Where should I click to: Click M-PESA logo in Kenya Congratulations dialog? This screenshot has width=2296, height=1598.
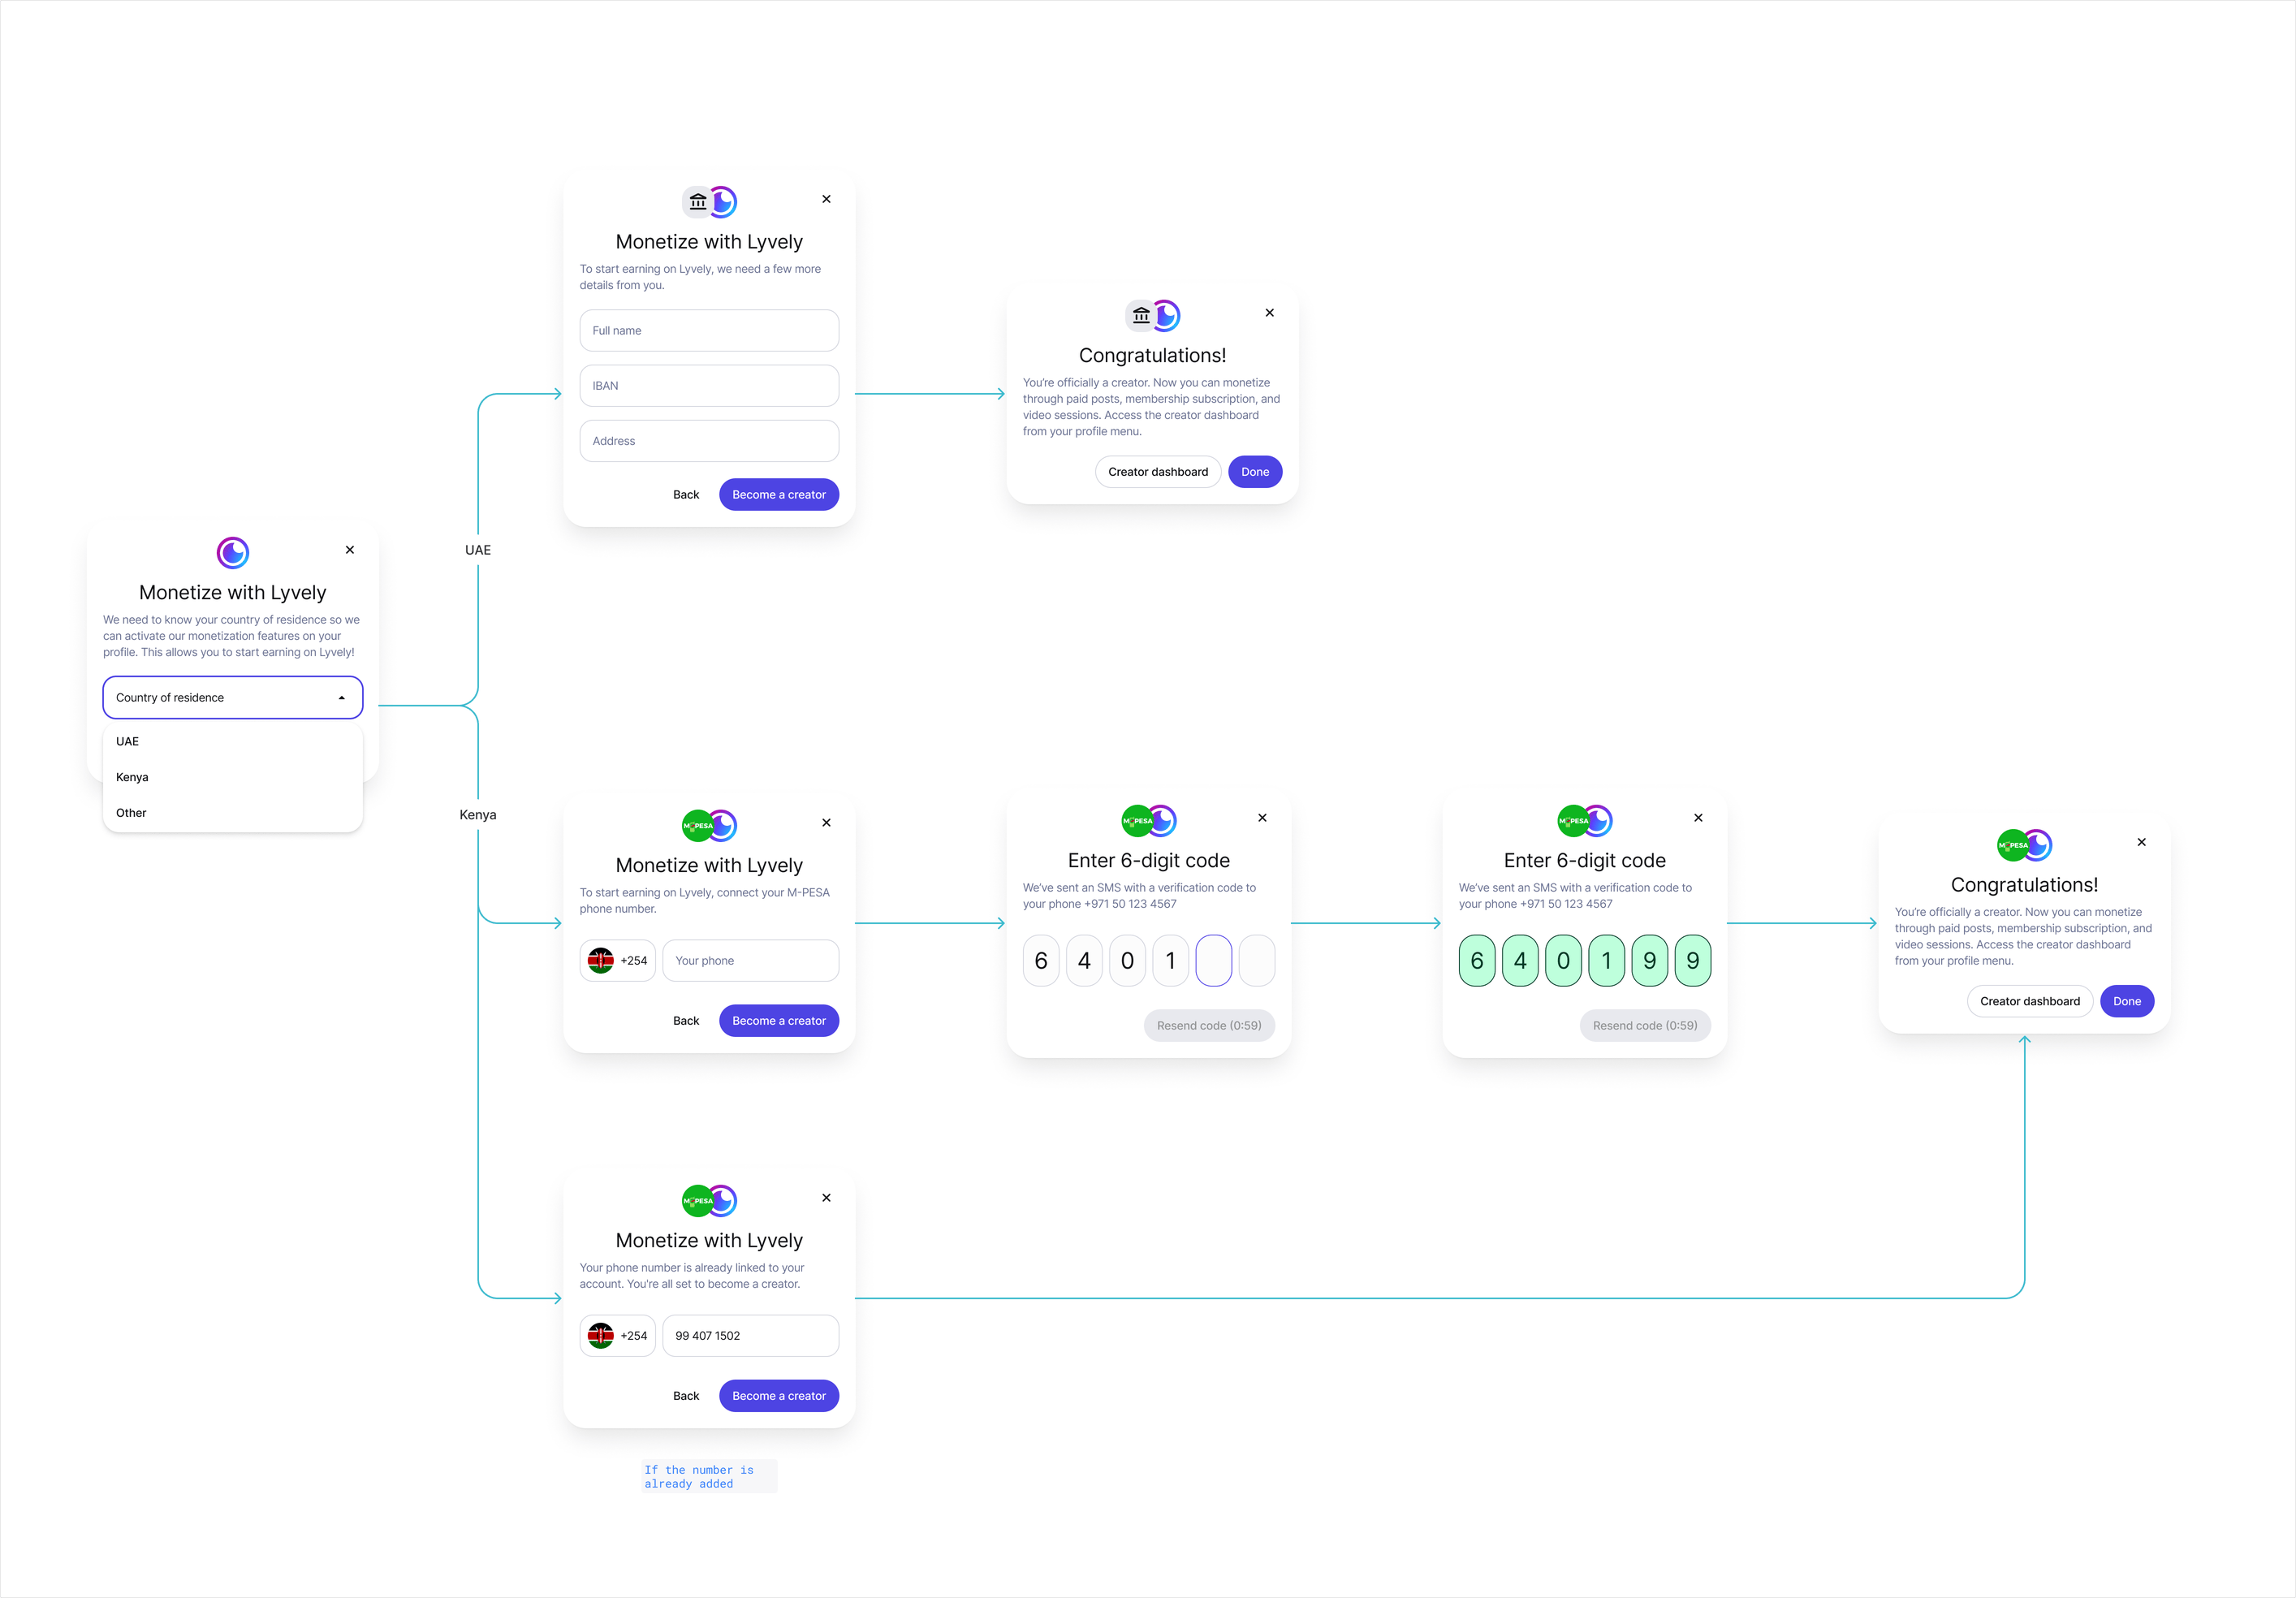coord(2013,846)
